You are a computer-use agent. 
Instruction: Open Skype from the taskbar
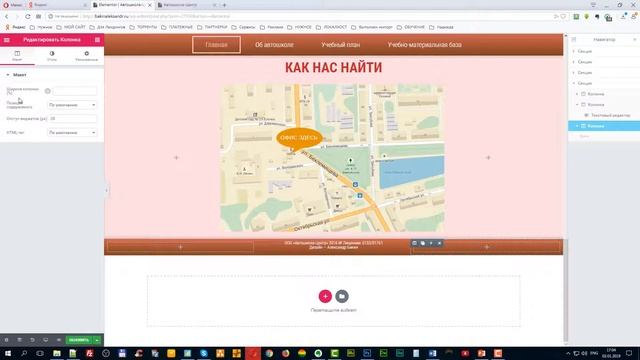(204, 353)
